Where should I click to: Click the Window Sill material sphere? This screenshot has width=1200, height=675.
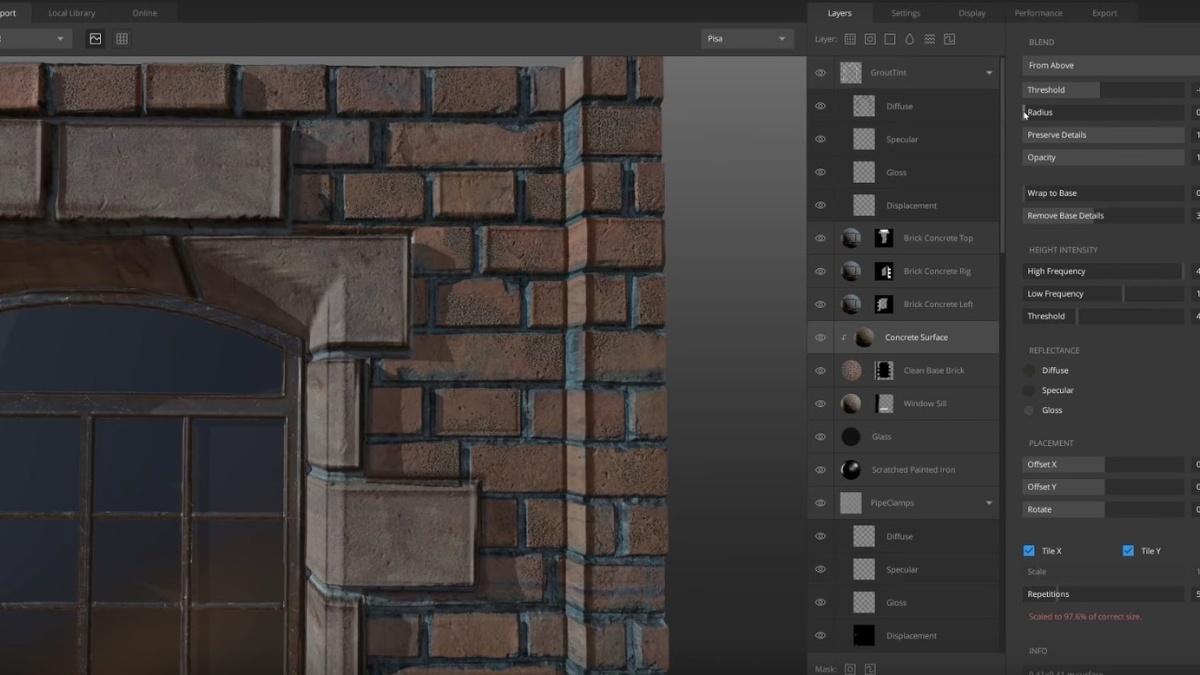coord(851,403)
